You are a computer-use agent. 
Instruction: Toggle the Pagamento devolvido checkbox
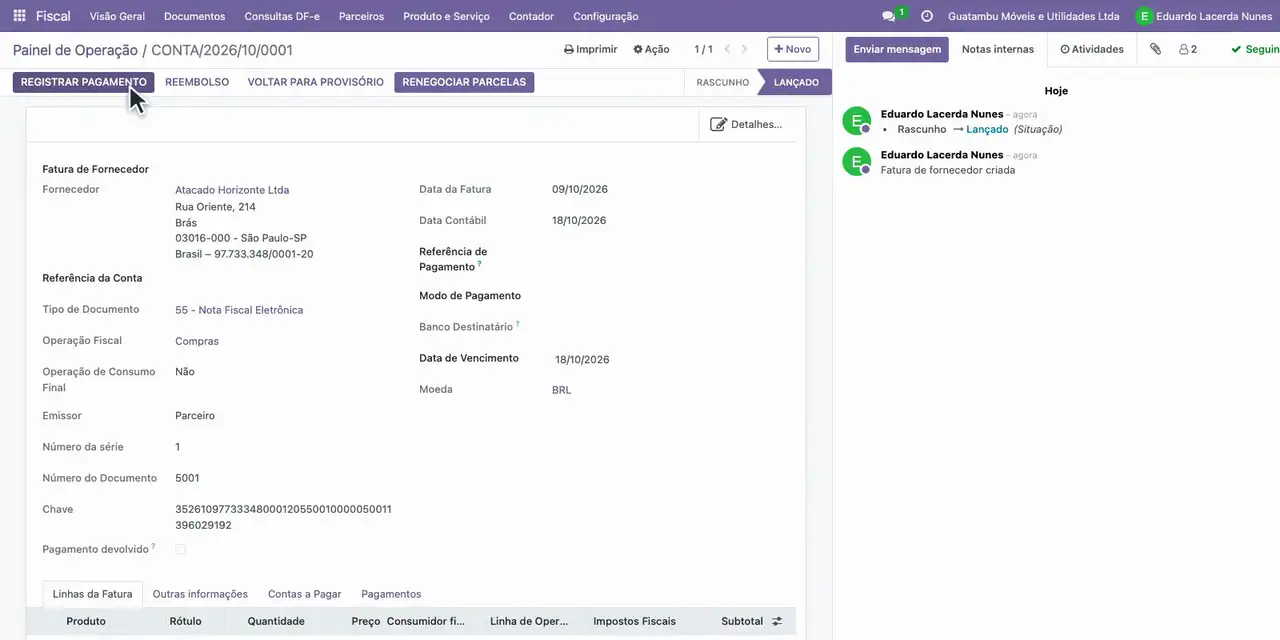point(181,549)
